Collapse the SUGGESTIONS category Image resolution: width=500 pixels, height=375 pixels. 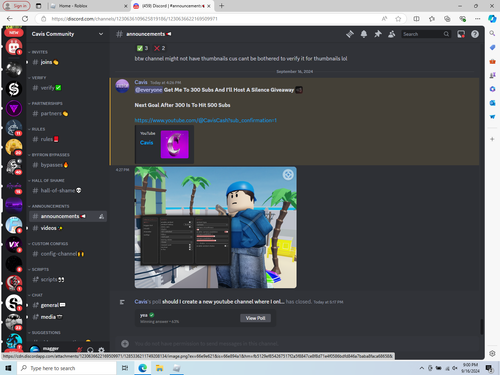[44, 333]
